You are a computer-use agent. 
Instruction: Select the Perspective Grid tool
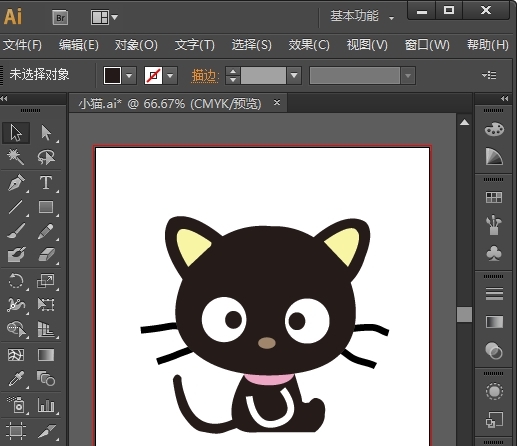pyautogui.click(x=46, y=329)
